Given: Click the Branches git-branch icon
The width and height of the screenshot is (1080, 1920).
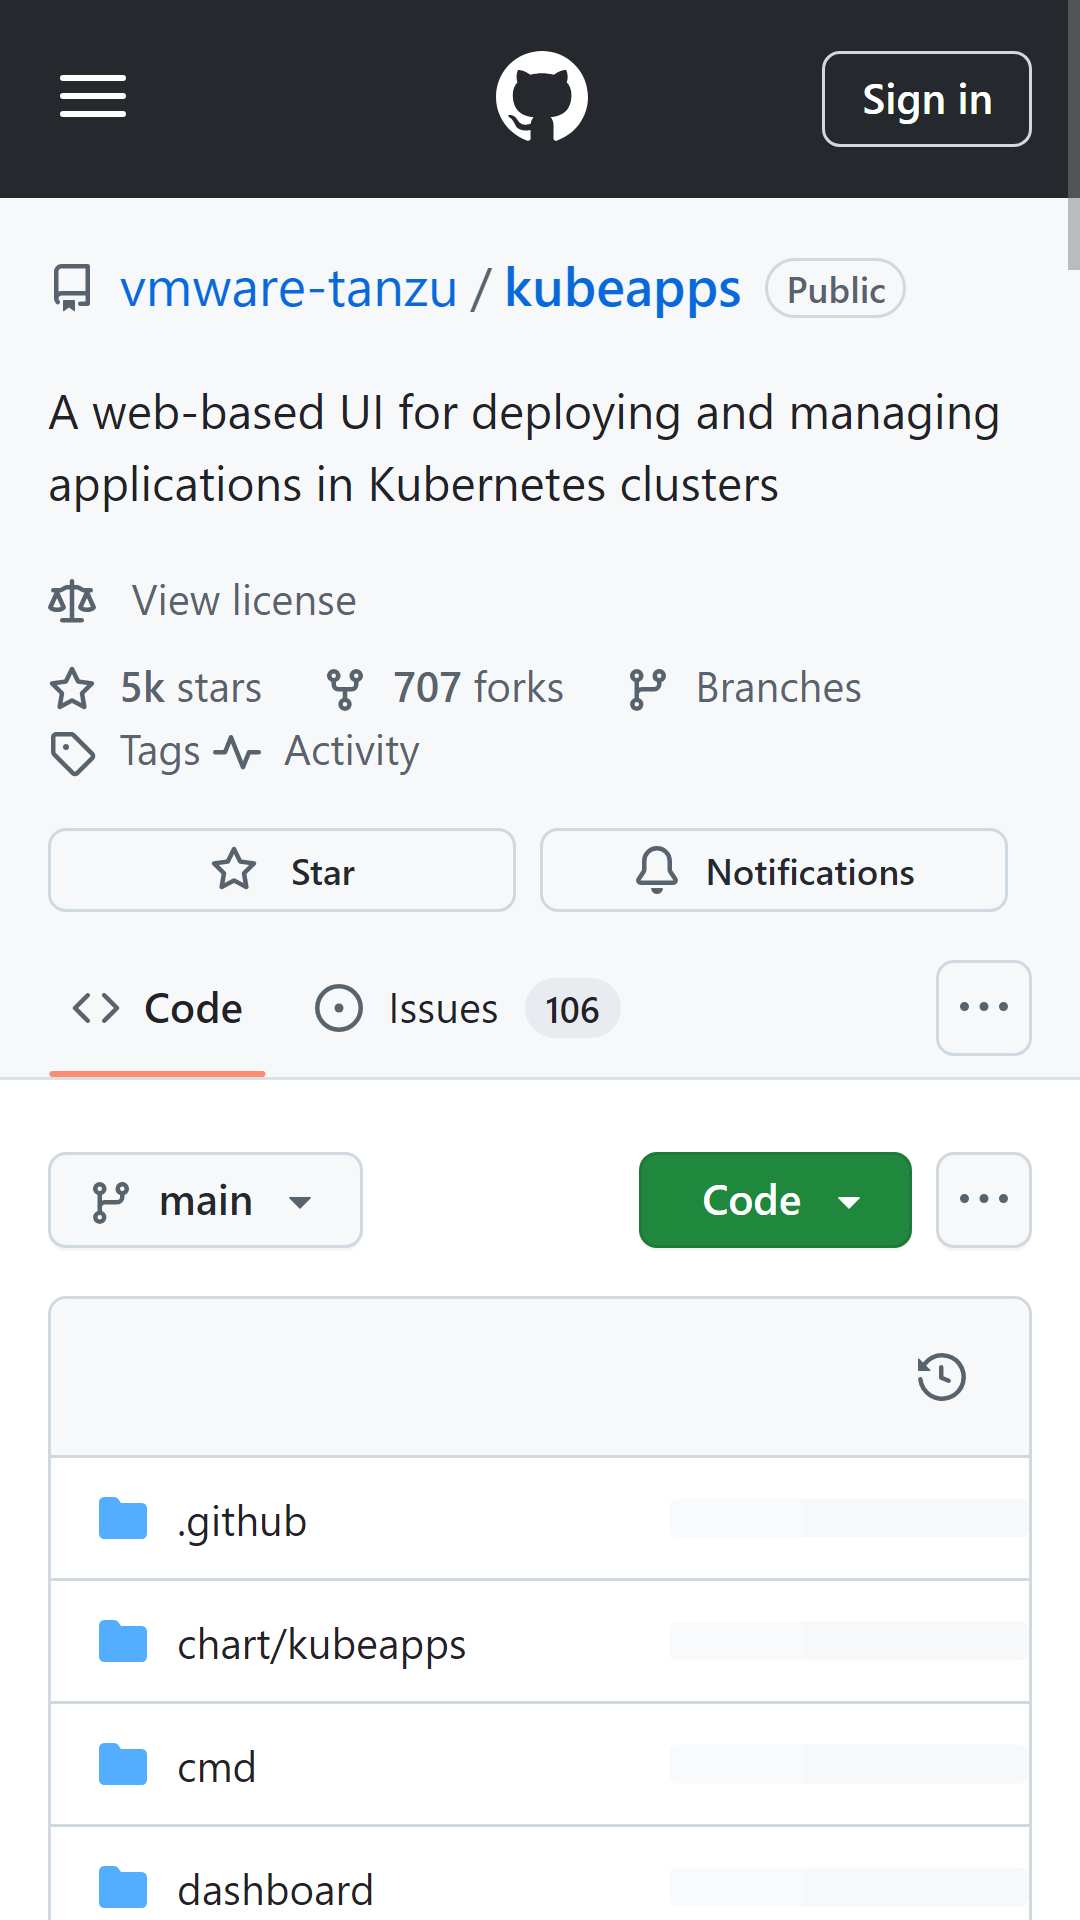Looking at the screenshot, I should pos(647,688).
